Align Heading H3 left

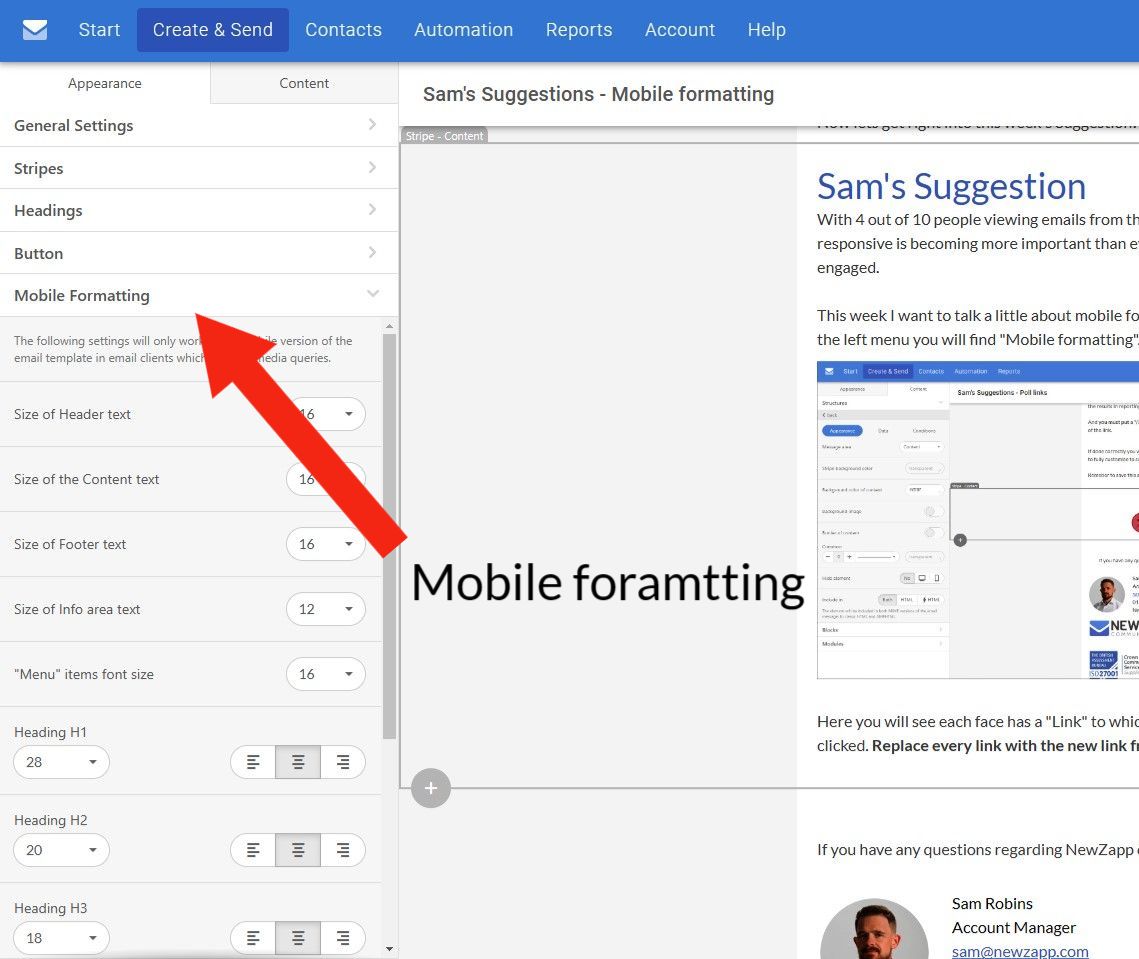(254, 938)
